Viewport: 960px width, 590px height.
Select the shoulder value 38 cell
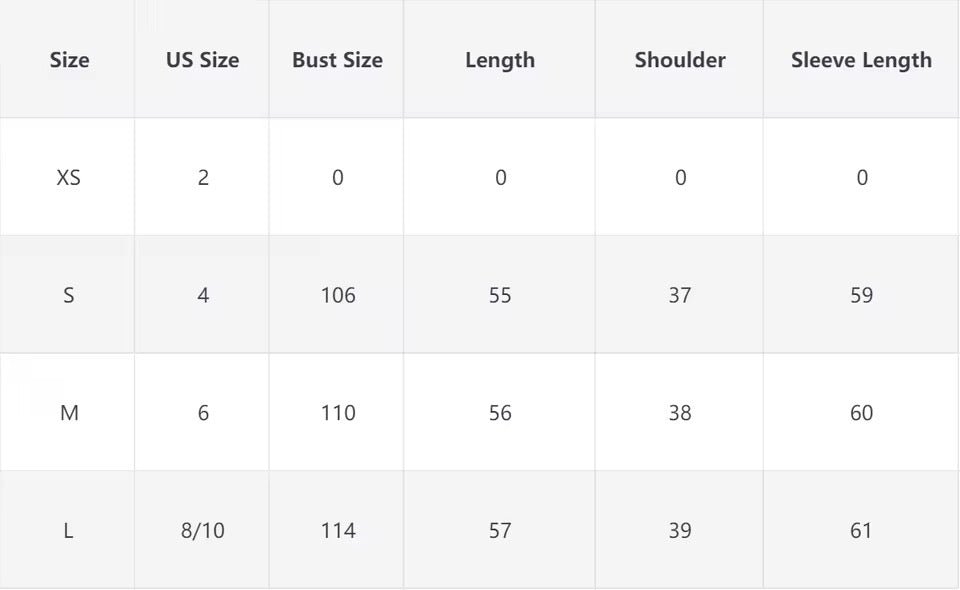coord(680,413)
